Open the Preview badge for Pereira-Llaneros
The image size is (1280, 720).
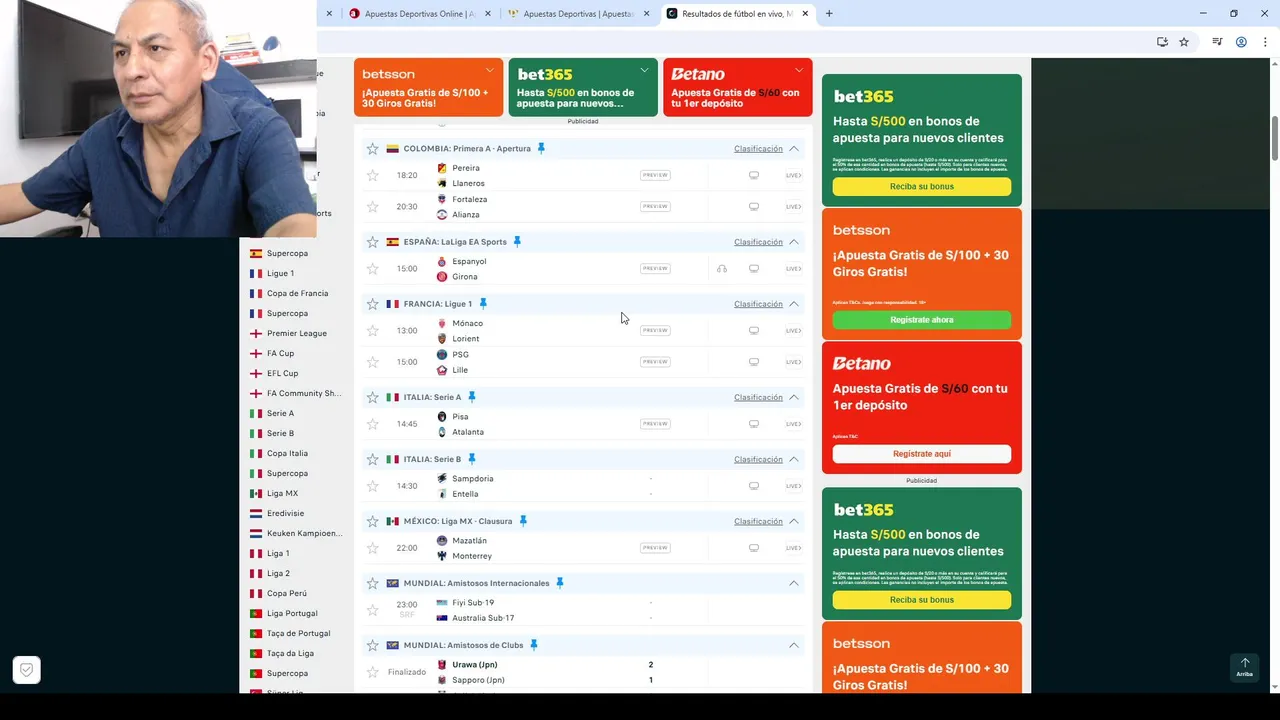[x=655, y=175]
